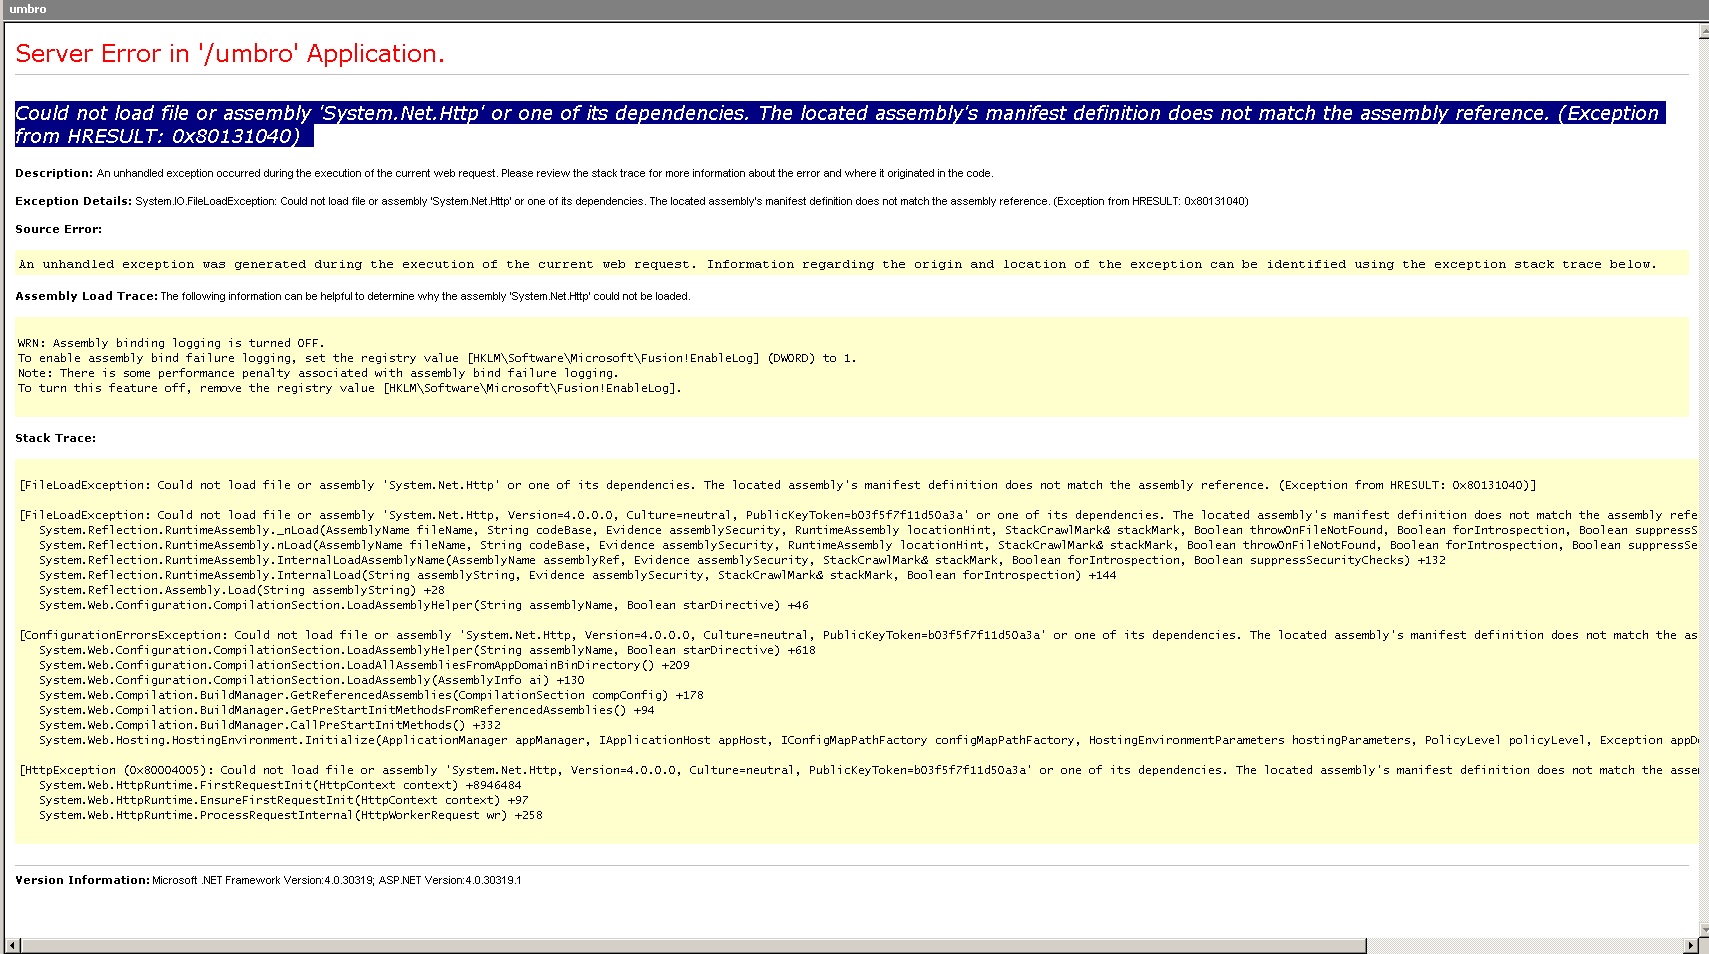Click the '[HttpException (0x80004005)' line
The width and height of the screenshot is (1709, 954).
click(859, 770)
